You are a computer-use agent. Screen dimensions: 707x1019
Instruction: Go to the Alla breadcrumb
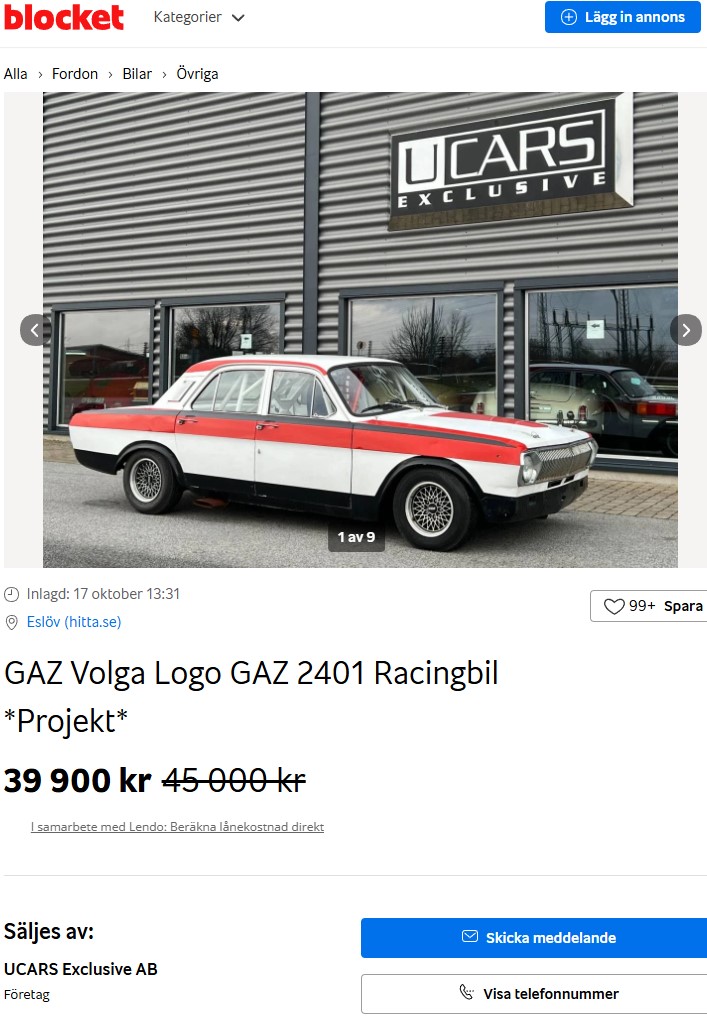(16, 74)
